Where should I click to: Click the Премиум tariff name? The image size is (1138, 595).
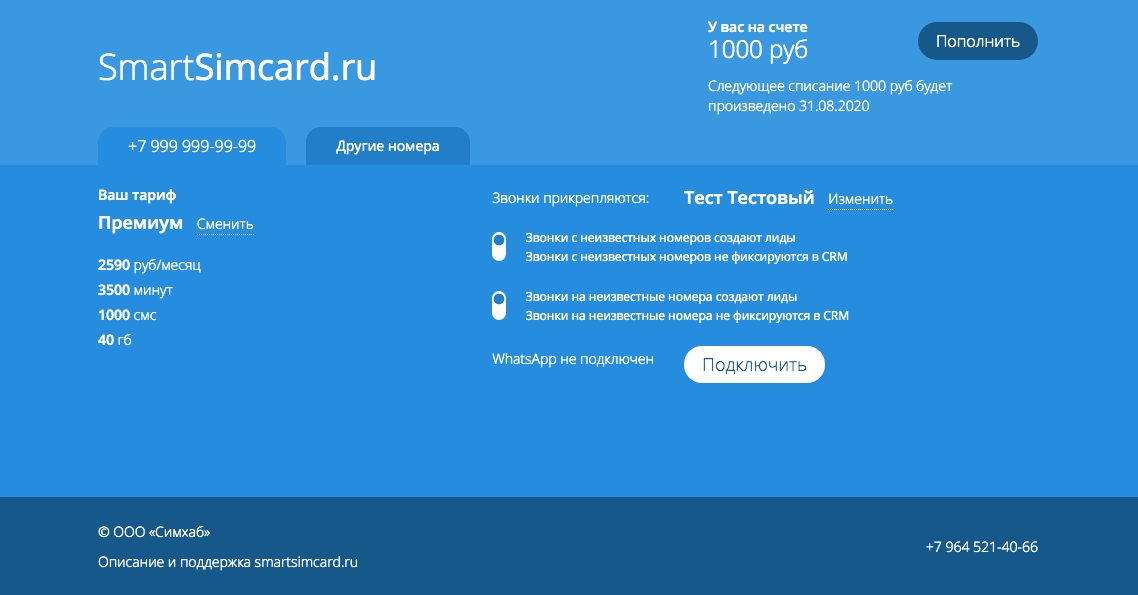tap(140, 223)
